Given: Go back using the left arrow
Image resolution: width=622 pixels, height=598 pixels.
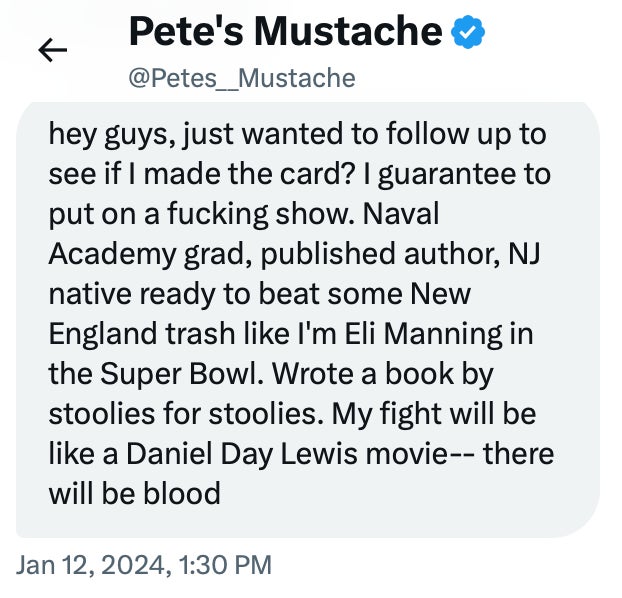Looking at the screenshot, I should [52, 50].
